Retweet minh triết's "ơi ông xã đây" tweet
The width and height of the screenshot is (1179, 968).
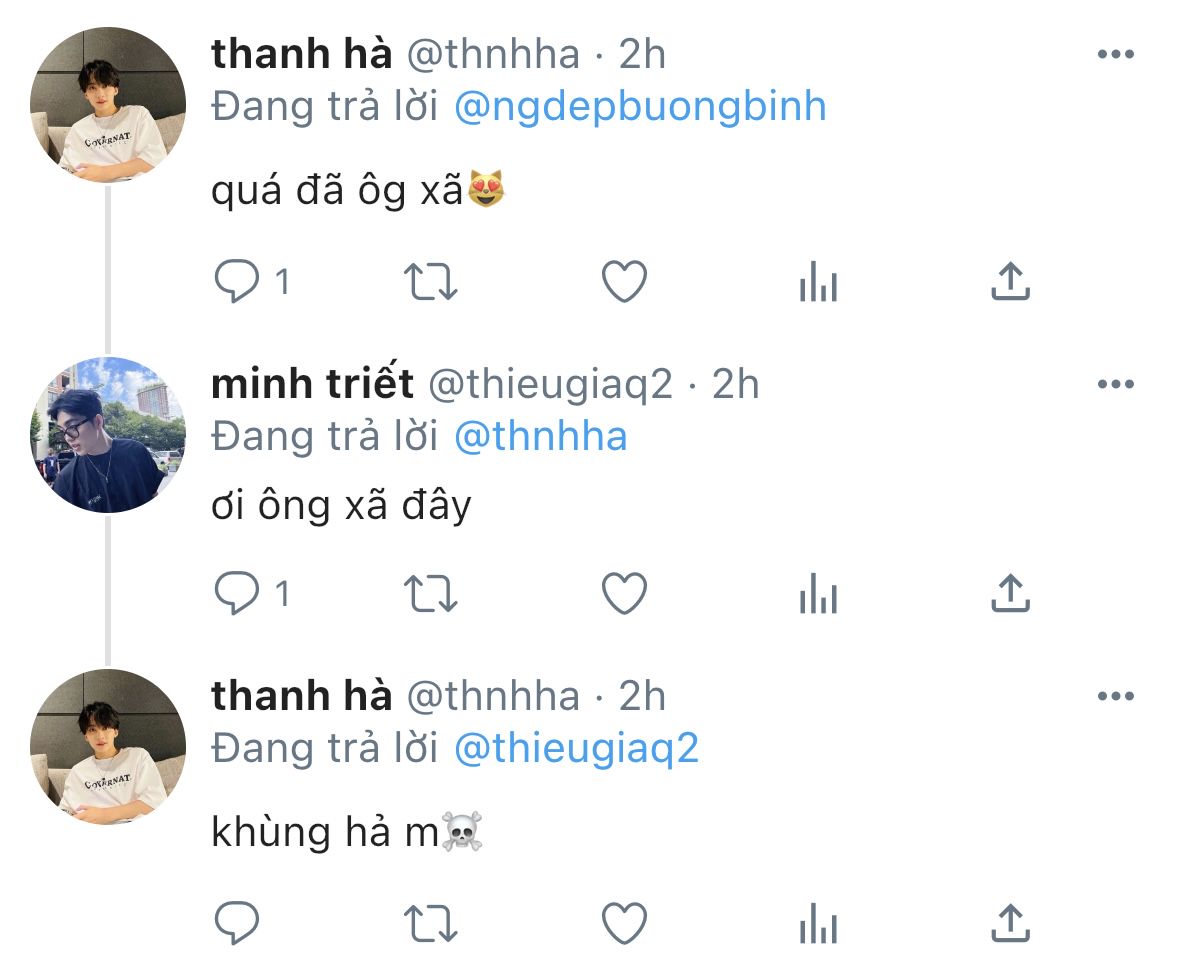tap(432, 595)
